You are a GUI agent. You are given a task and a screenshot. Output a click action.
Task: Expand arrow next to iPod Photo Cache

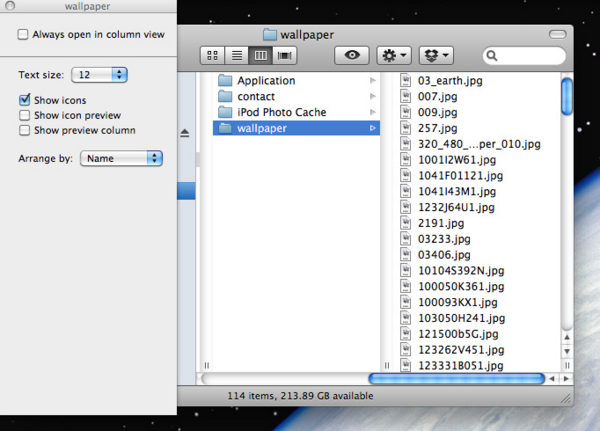point(373,112)
